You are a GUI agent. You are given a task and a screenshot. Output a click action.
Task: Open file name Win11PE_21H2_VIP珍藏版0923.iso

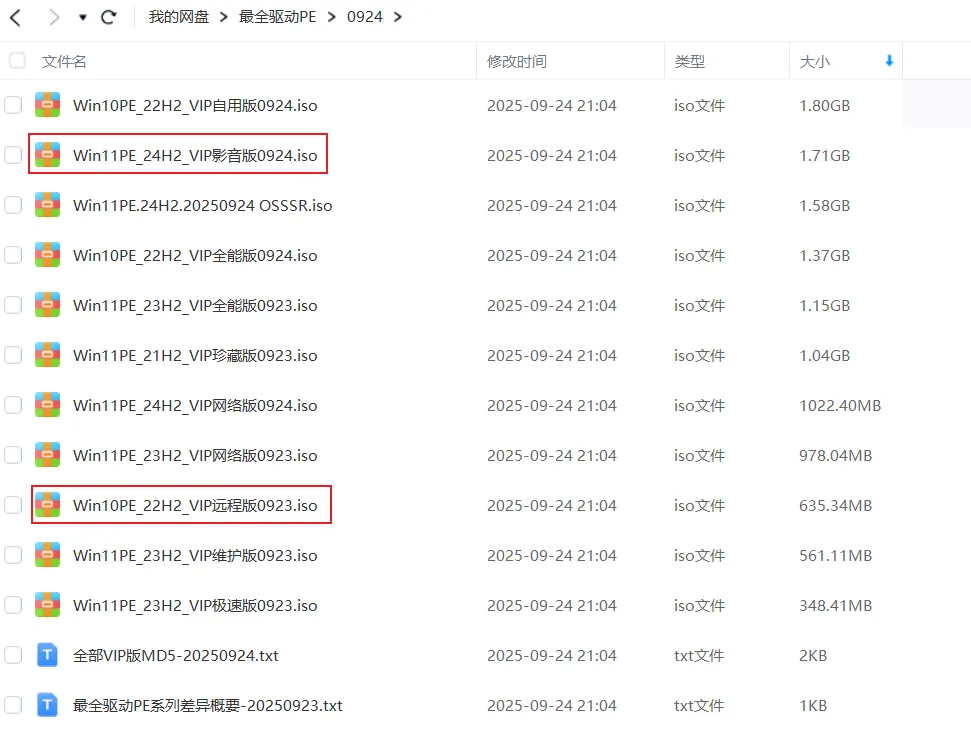coord(195,355)
